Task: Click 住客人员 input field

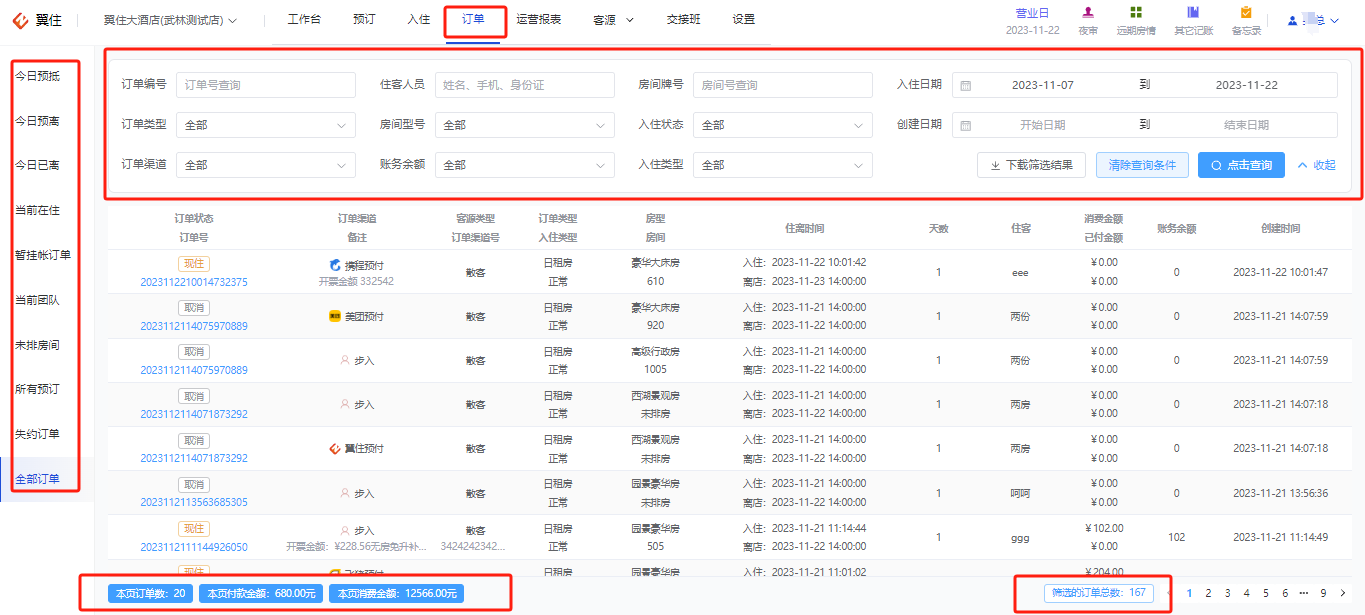Action: pyautogui.click(x=524, y=85)
